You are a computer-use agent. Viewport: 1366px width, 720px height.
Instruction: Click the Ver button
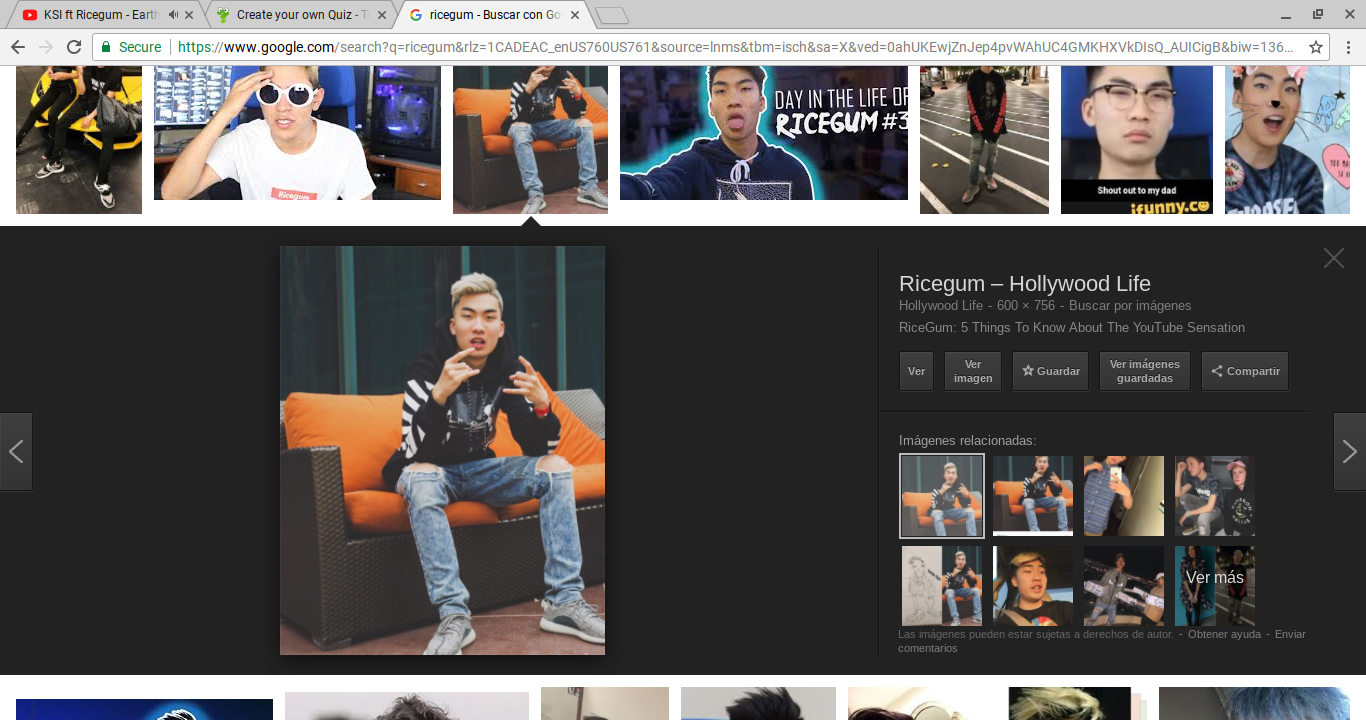[916, 371]
